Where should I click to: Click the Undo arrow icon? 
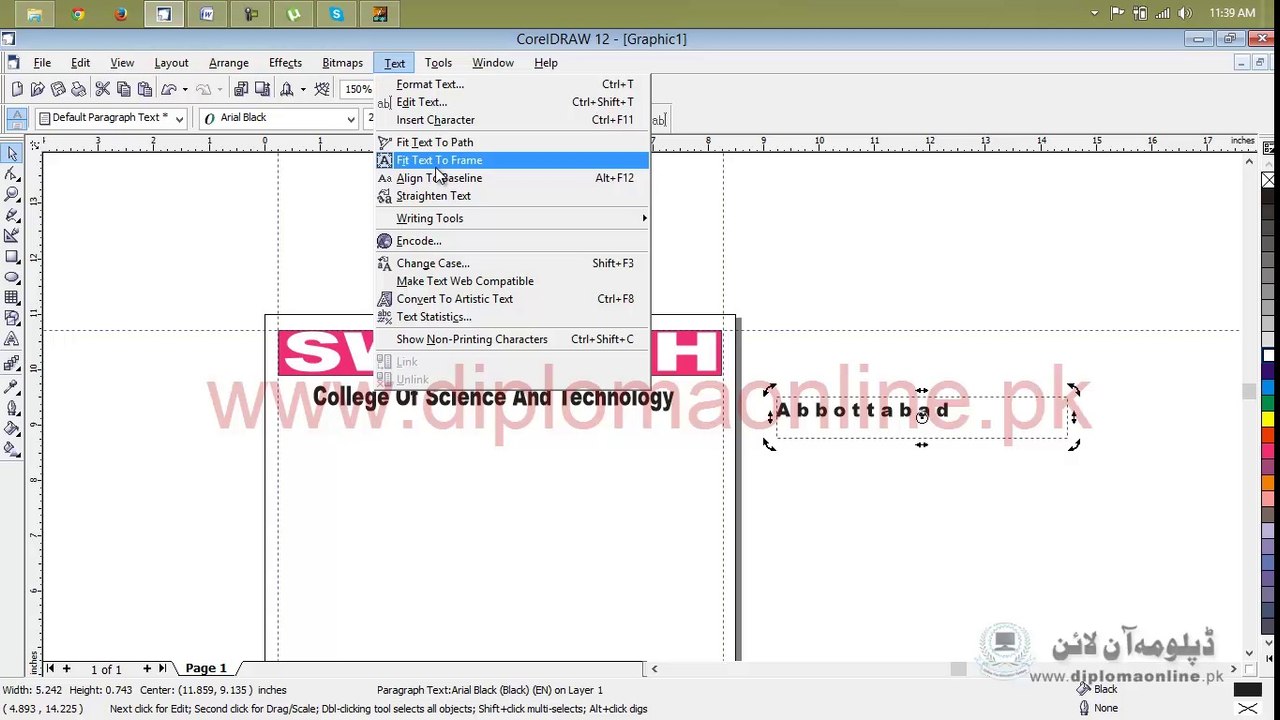coord(168,89)
